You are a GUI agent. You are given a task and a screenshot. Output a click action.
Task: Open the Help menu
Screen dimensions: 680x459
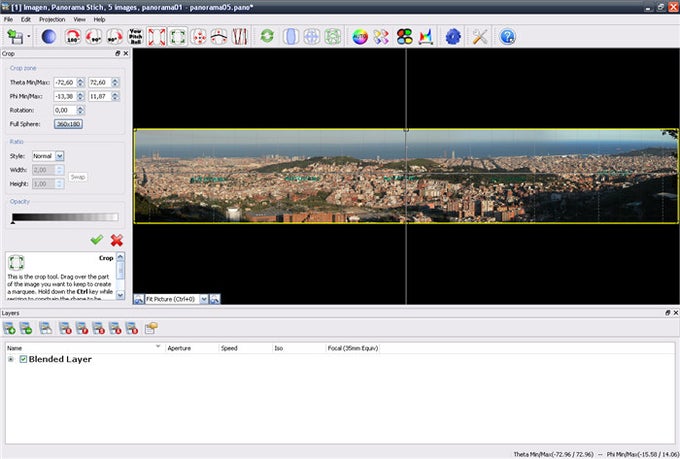[x=99, y=20]
